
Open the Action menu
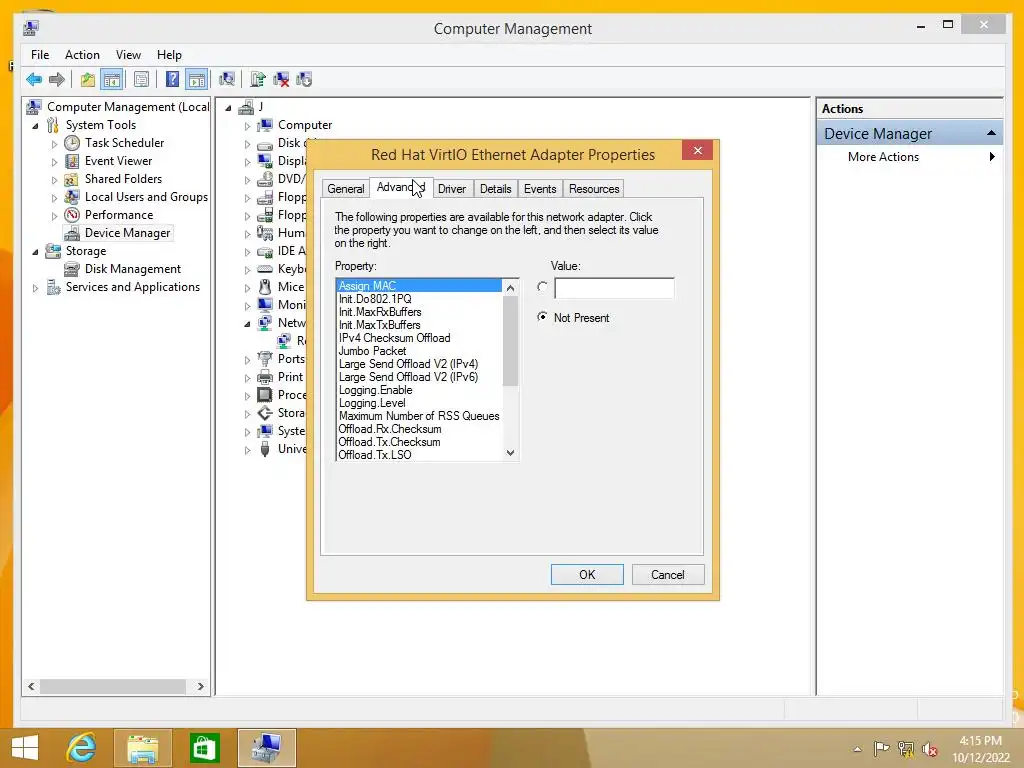coord(82,55)
